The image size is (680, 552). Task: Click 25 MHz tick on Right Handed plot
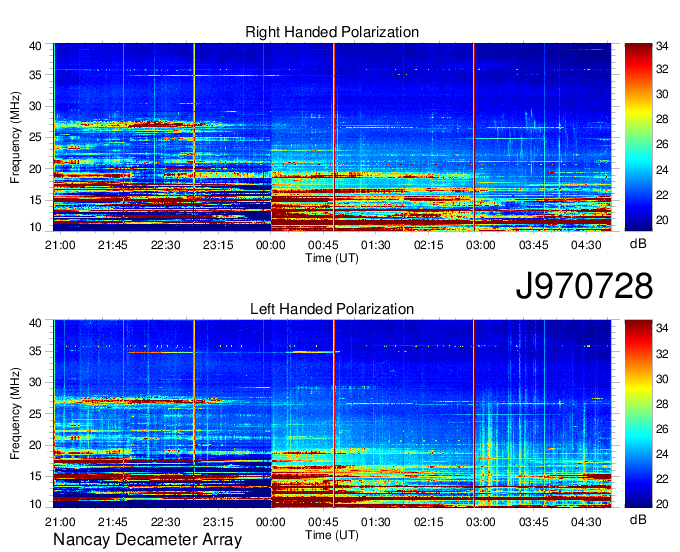point(35,137)
